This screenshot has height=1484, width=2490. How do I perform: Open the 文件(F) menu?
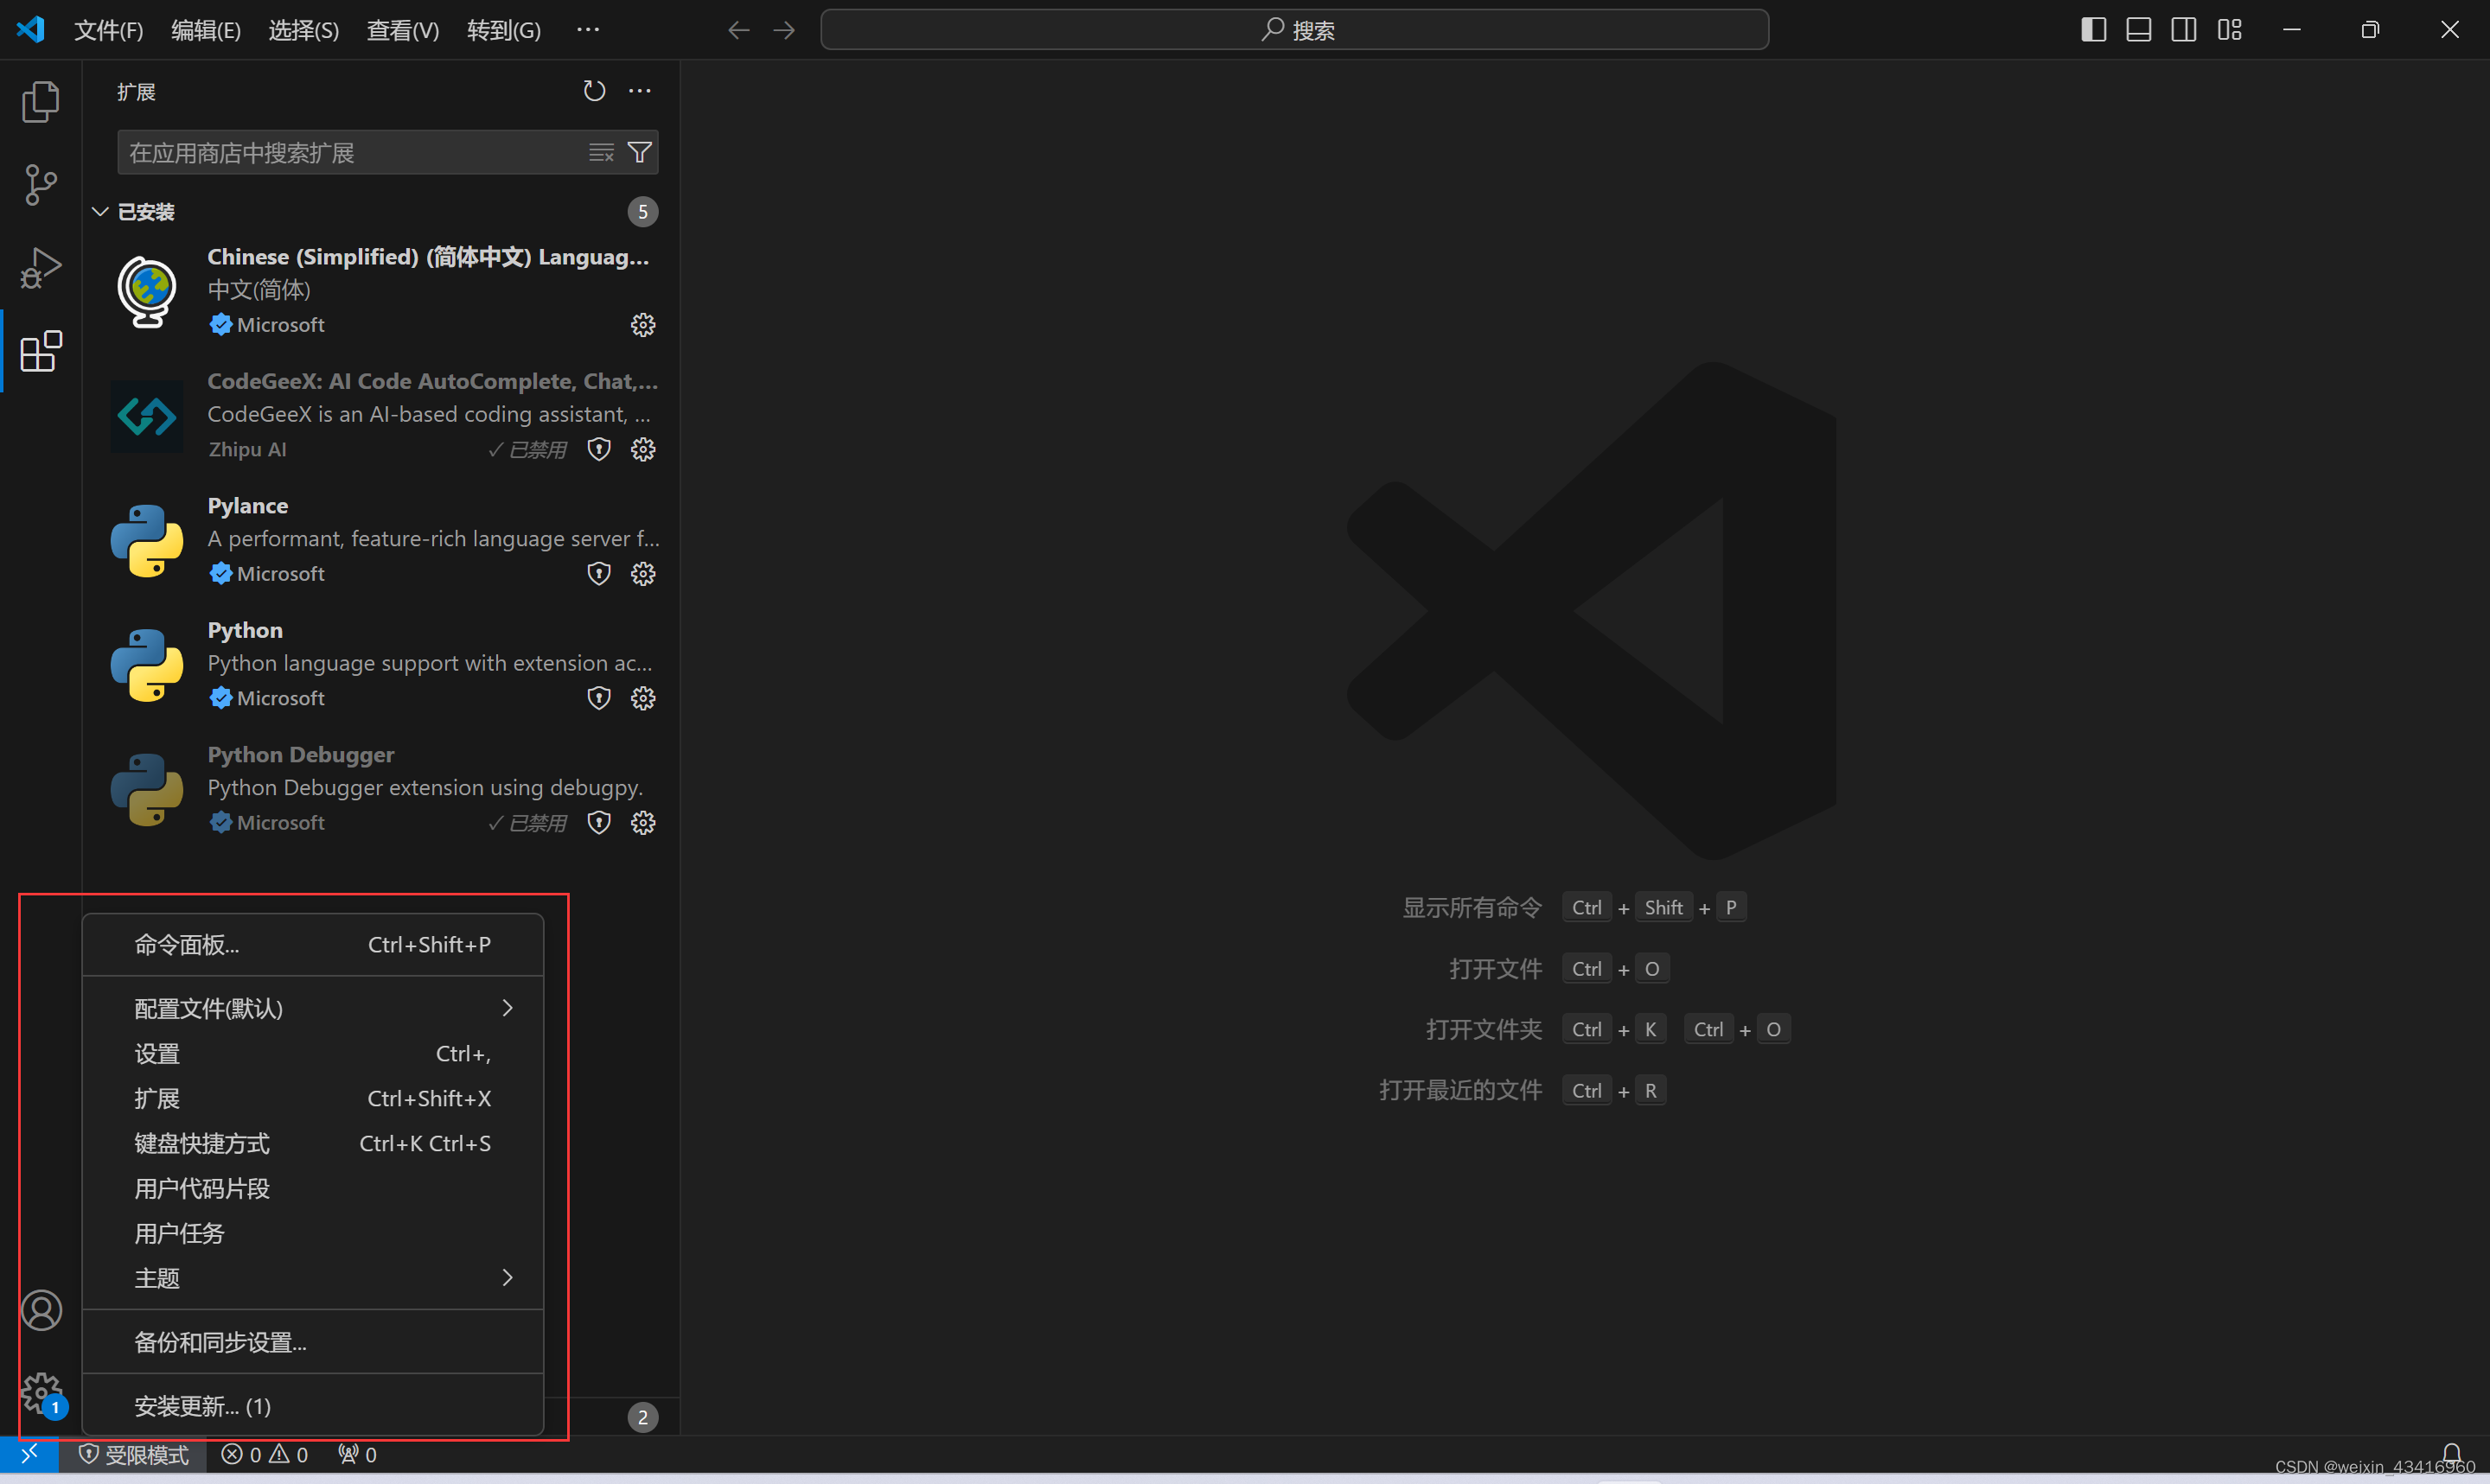109,30
